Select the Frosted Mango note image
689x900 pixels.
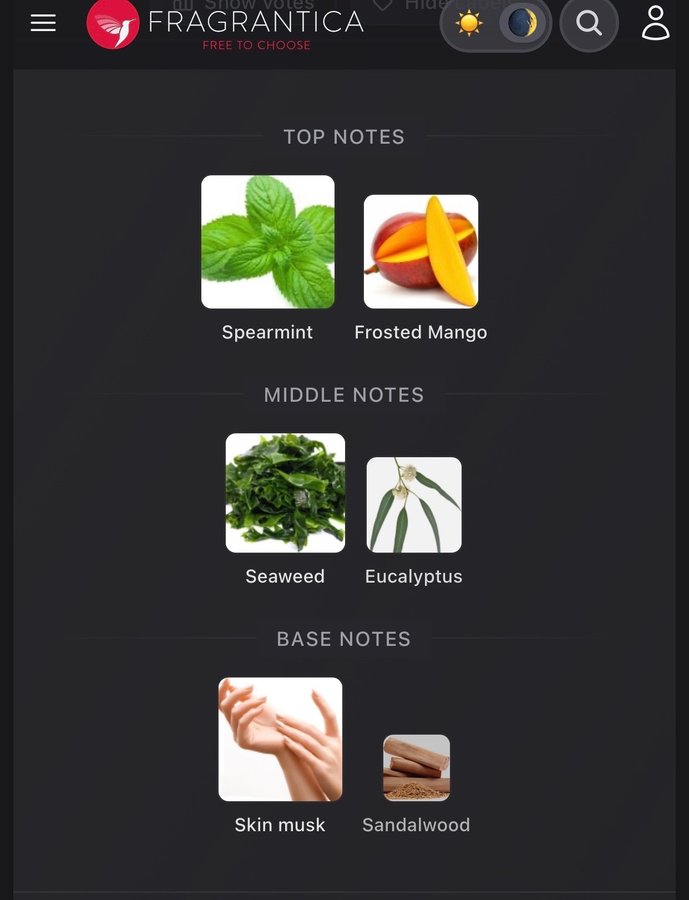click(421, 251)
